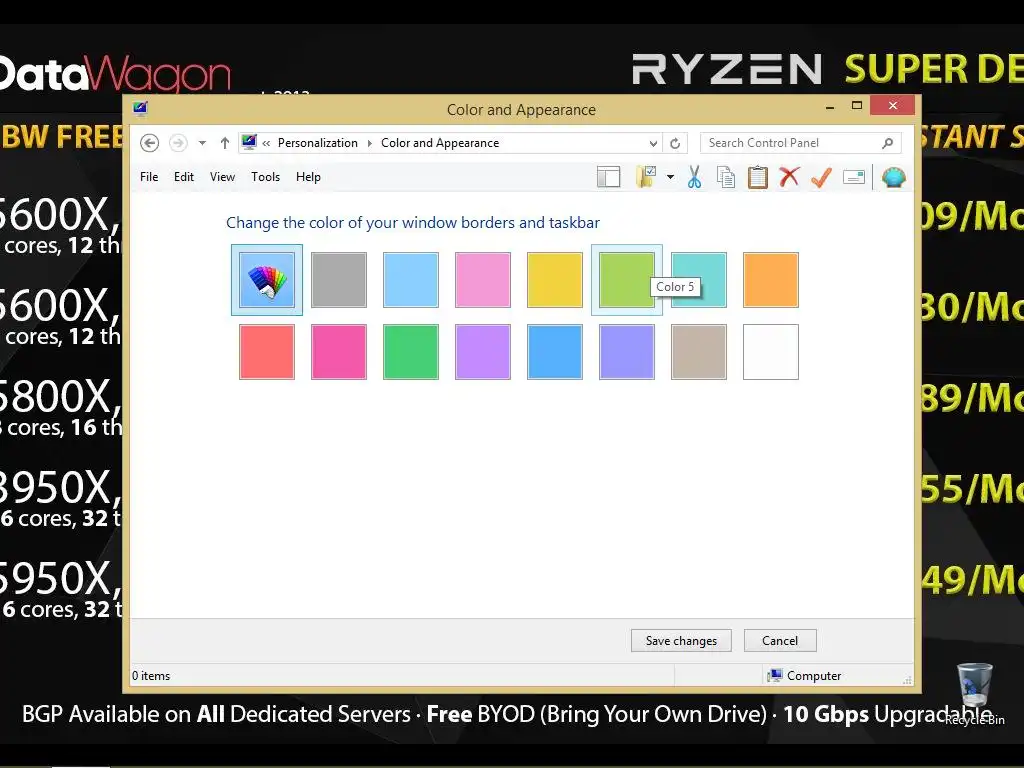Maximize the Color and Appearance window
The height and width of the screenshot is (768, 1024).
[857, 105]
